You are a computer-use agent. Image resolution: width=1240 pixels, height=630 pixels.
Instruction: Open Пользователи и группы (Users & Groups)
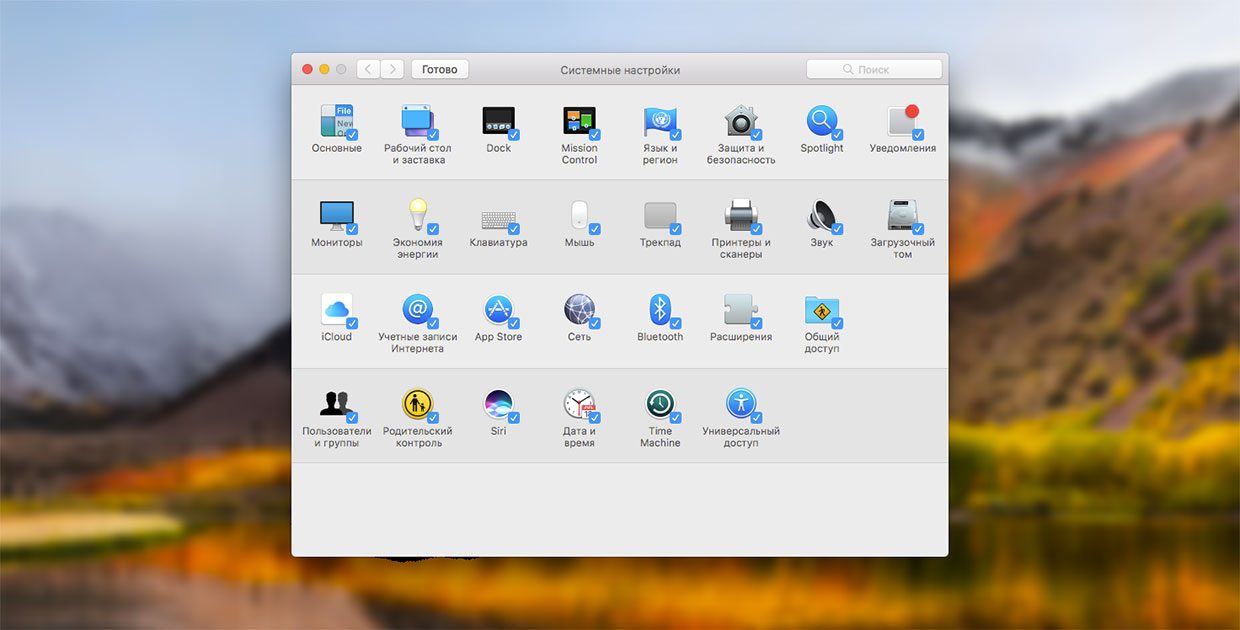[337, 404]
